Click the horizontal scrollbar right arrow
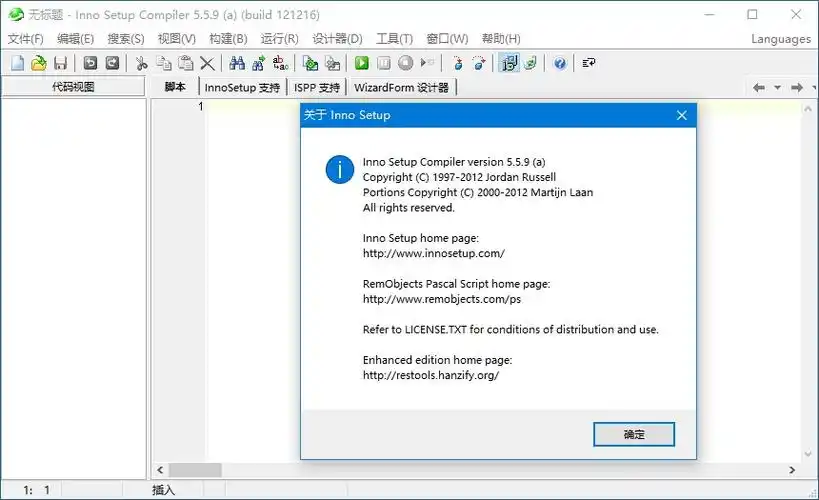This screenshot has height=500, width=819. click(x=792, y=470)
